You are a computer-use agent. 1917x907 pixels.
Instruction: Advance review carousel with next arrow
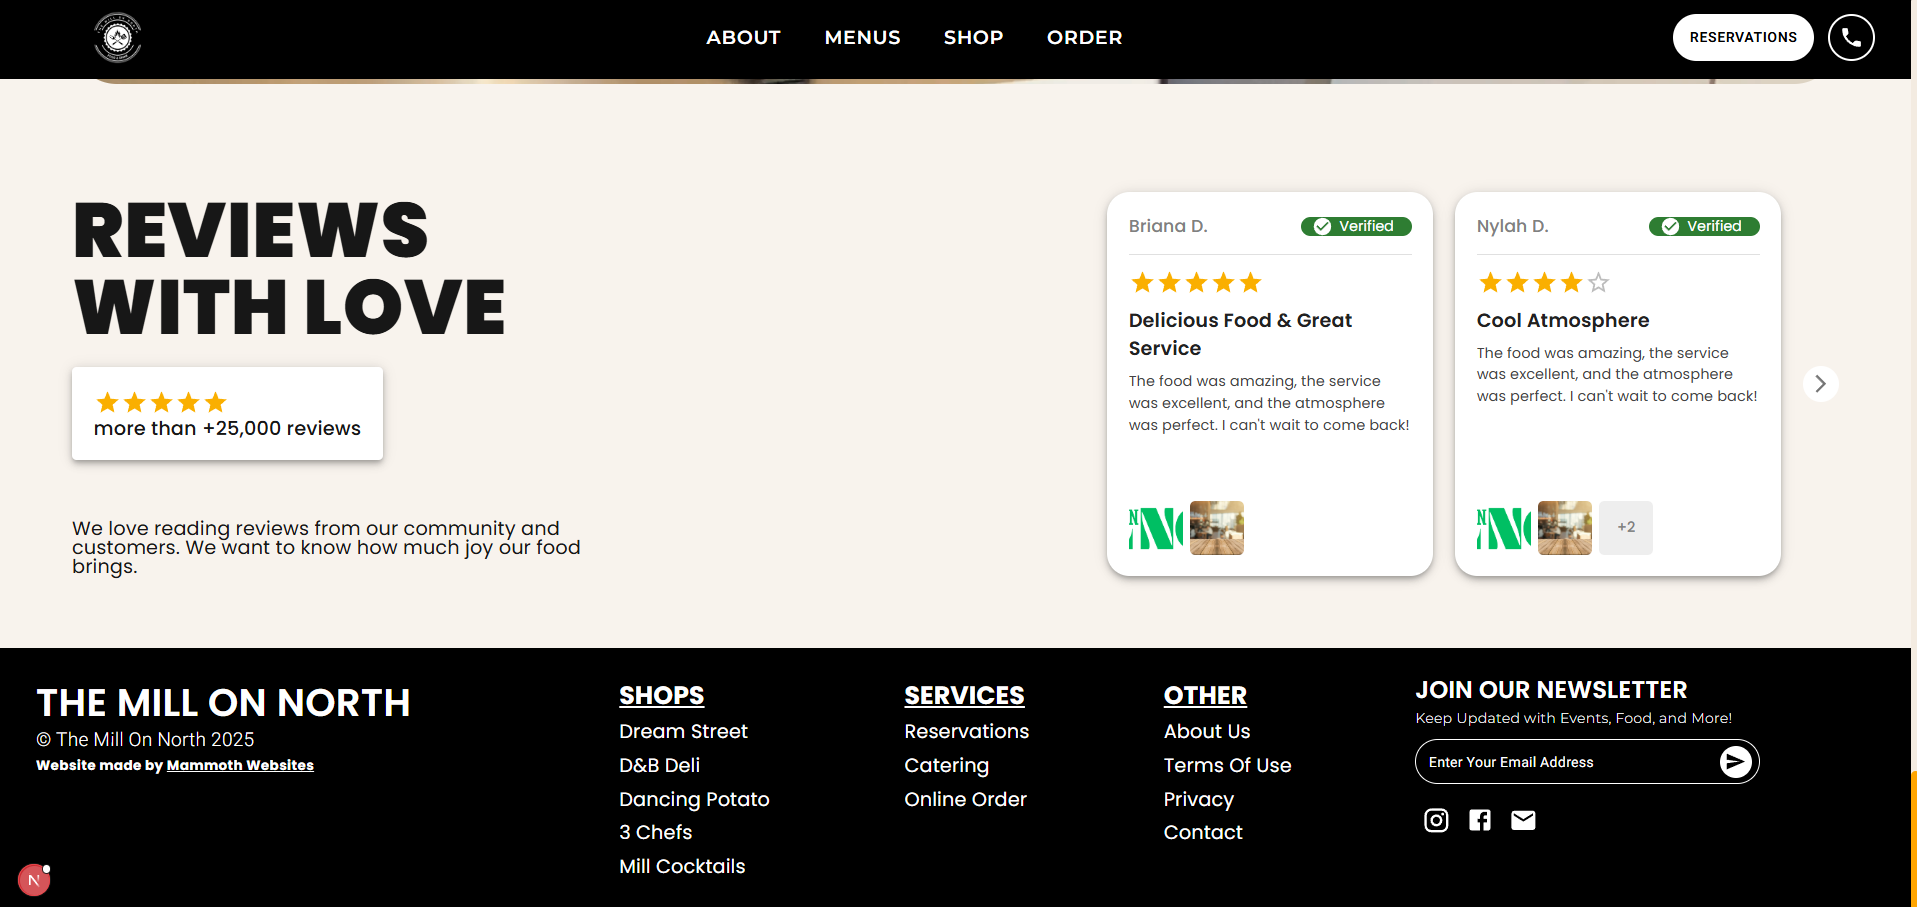[1820, 384]
